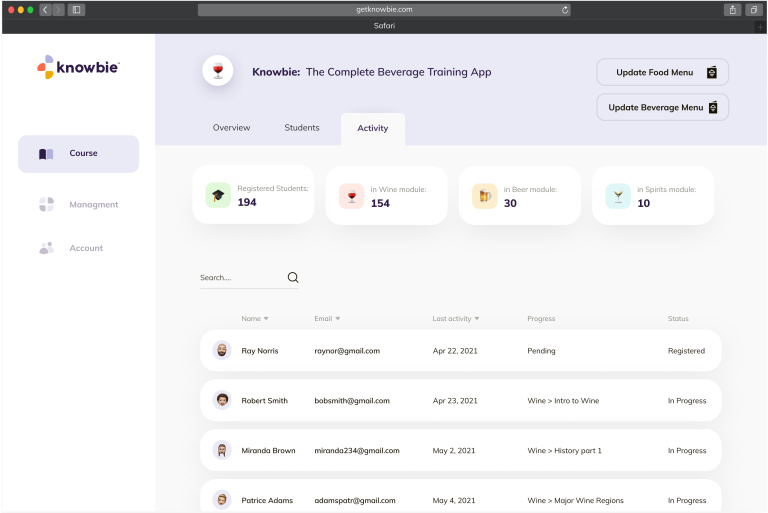Click the wine glass app icon in header
The width and height of the screenshot is (768, 513).
click(218, 70)
